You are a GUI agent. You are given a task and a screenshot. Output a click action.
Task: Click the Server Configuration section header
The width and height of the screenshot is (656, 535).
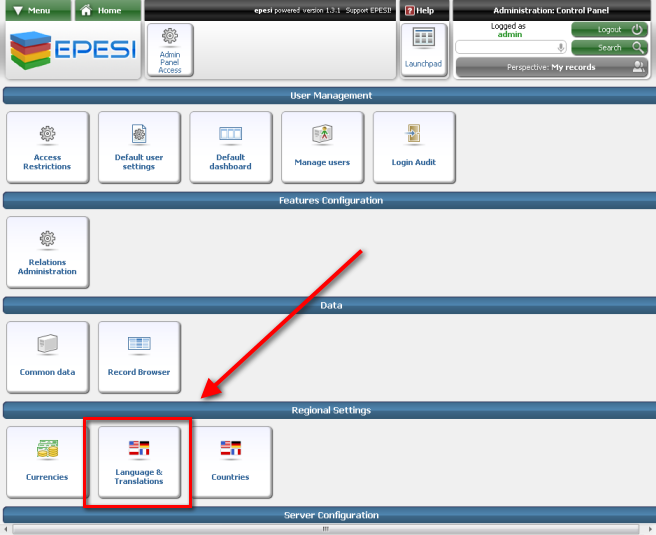(330, 515)
